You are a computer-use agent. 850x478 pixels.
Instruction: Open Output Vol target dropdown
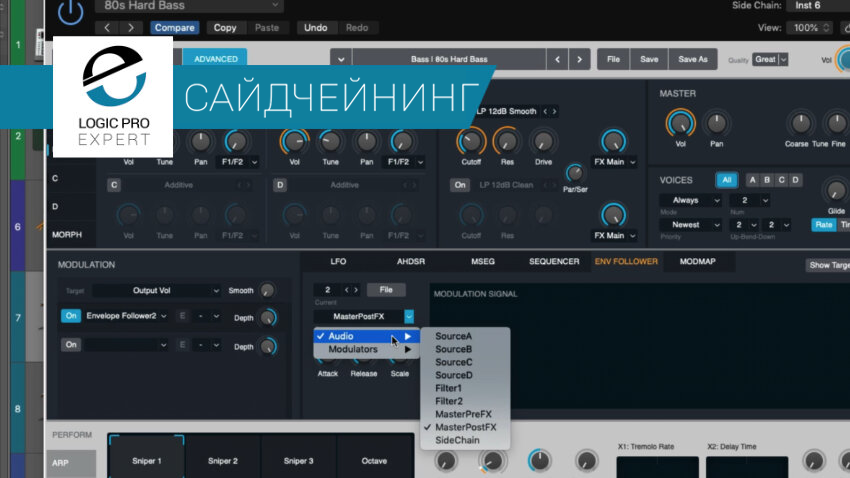tap(157, 290)
